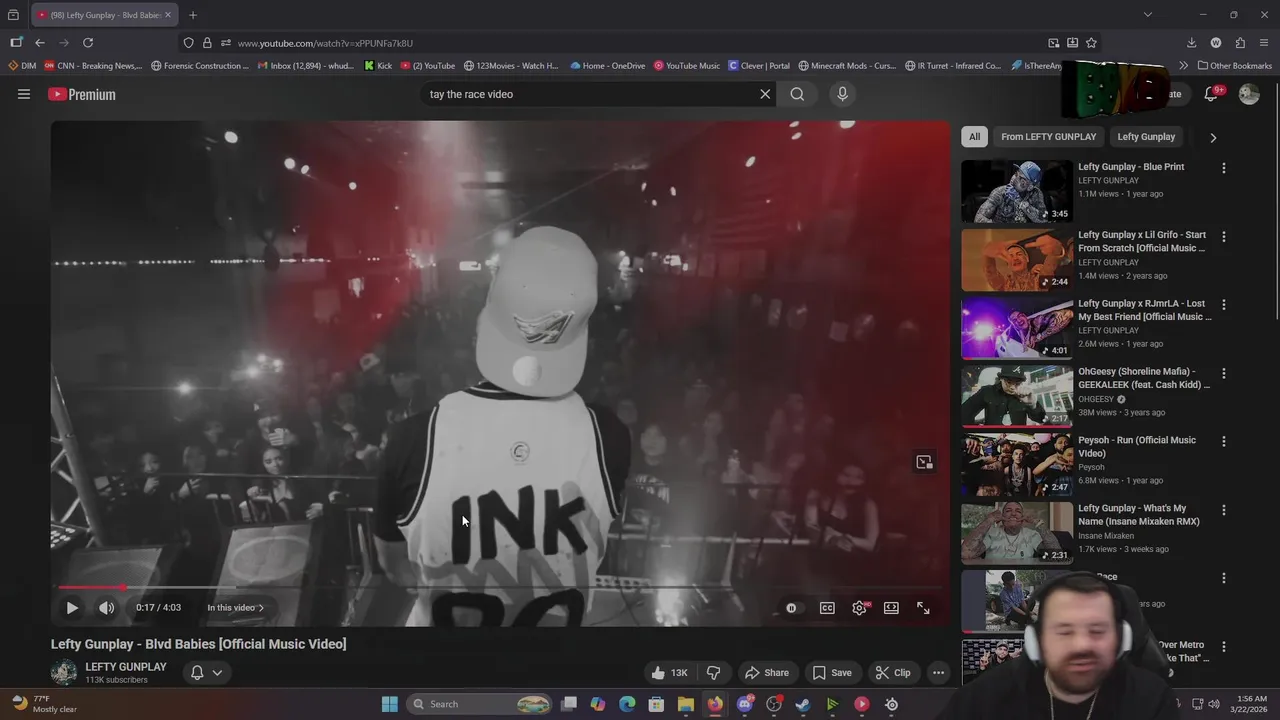Reload the page in the browser
Screen dimensions: 1280x720
[88, 43]
